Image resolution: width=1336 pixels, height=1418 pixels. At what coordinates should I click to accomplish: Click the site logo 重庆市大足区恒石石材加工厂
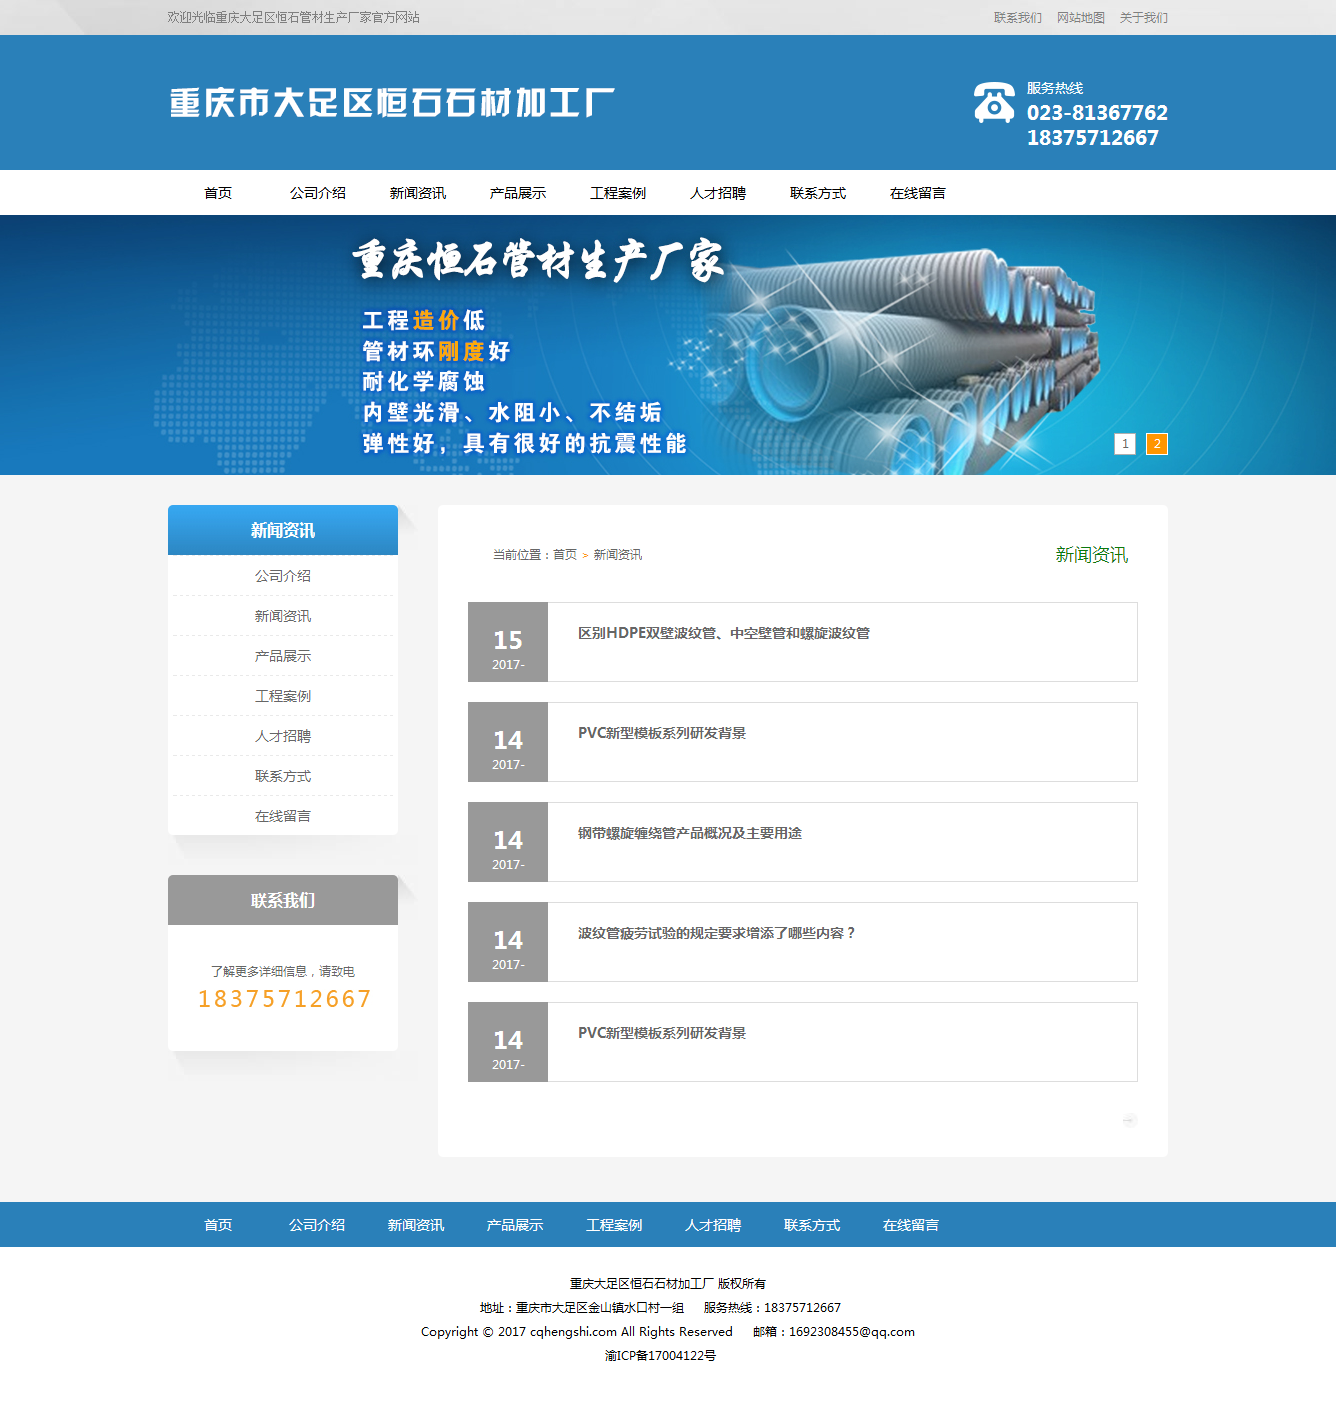391,103
